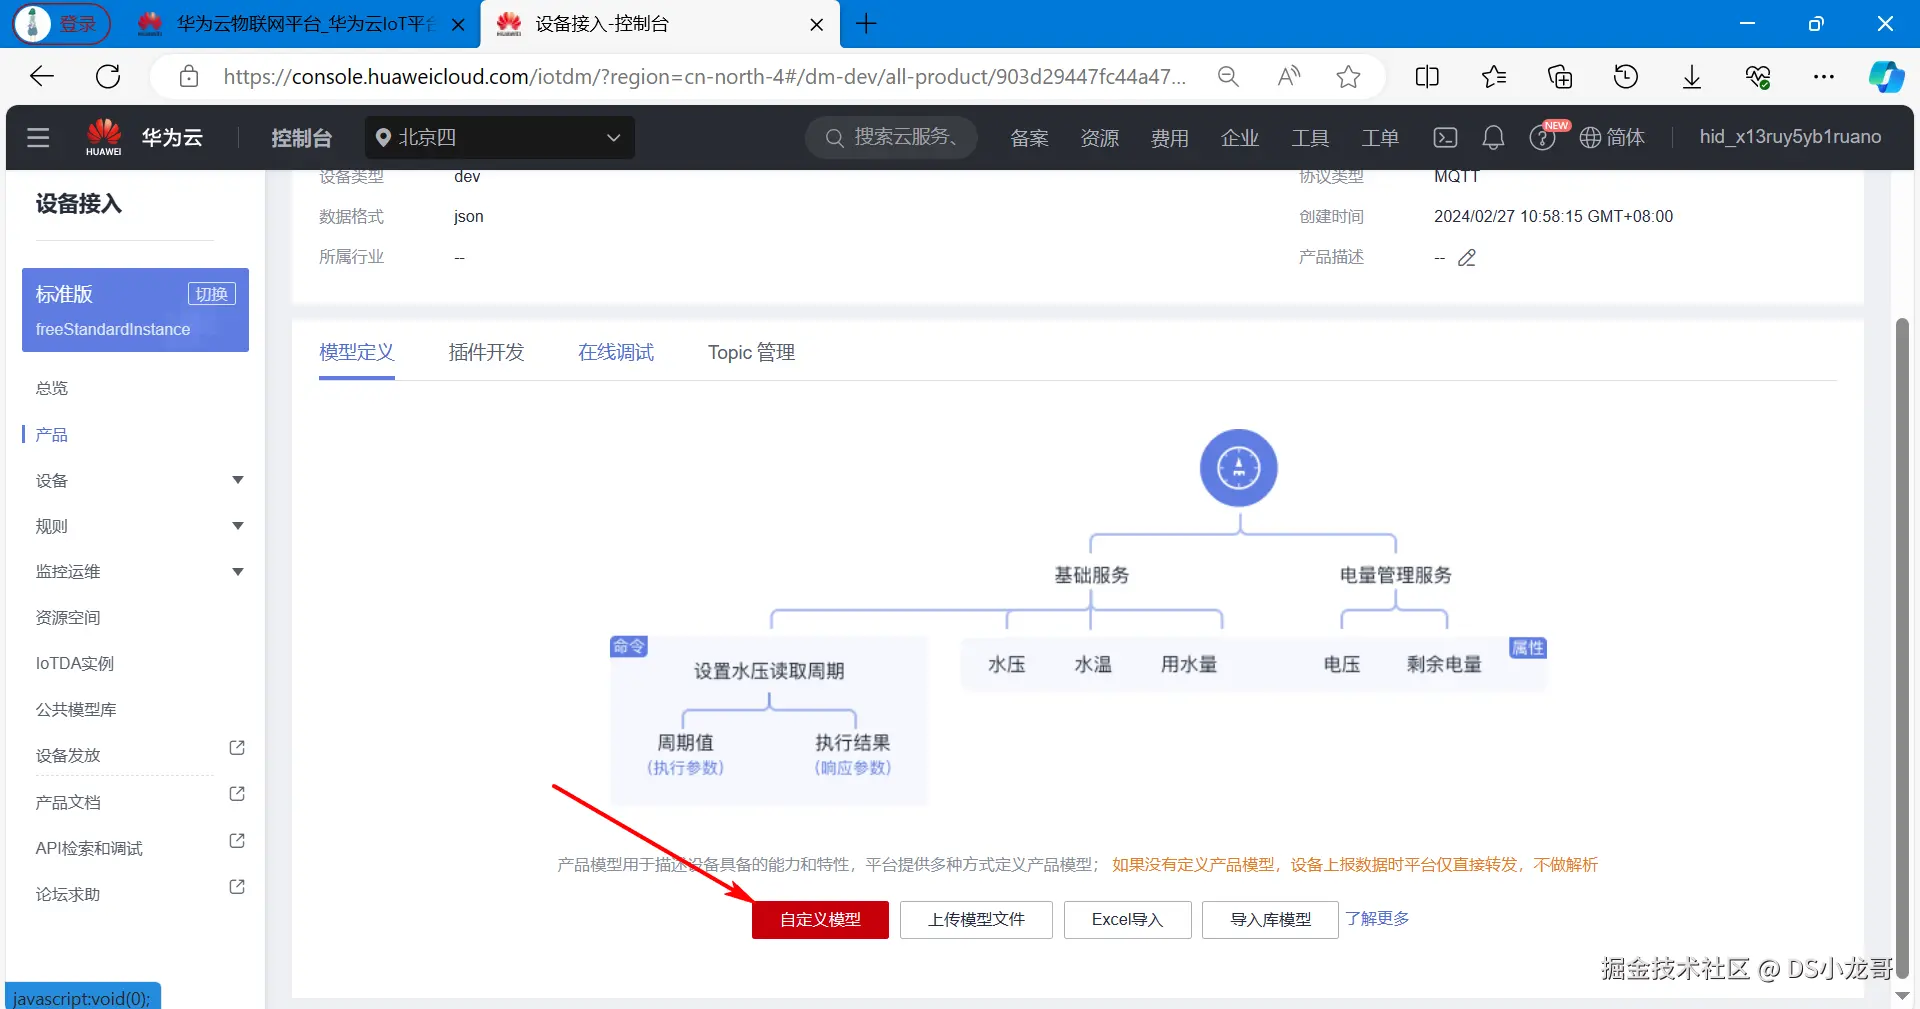Close the 华为云物联网平台 browser tab
Viewport: 1920px width, 1009px height.
(458, 24)
